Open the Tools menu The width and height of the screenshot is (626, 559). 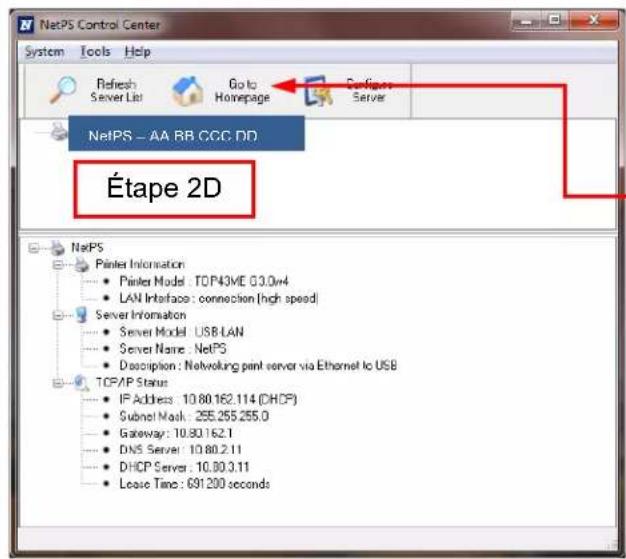click(x=95, y=52)
